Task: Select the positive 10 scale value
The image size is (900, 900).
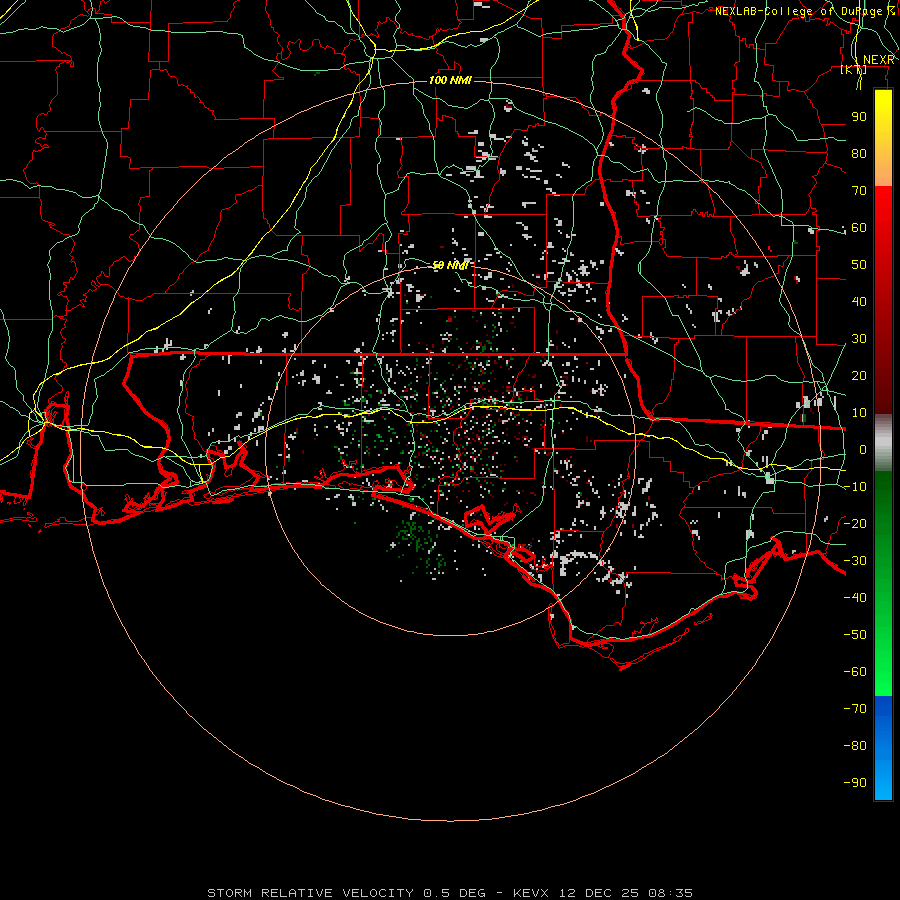Action: click(x=859, y=413)
